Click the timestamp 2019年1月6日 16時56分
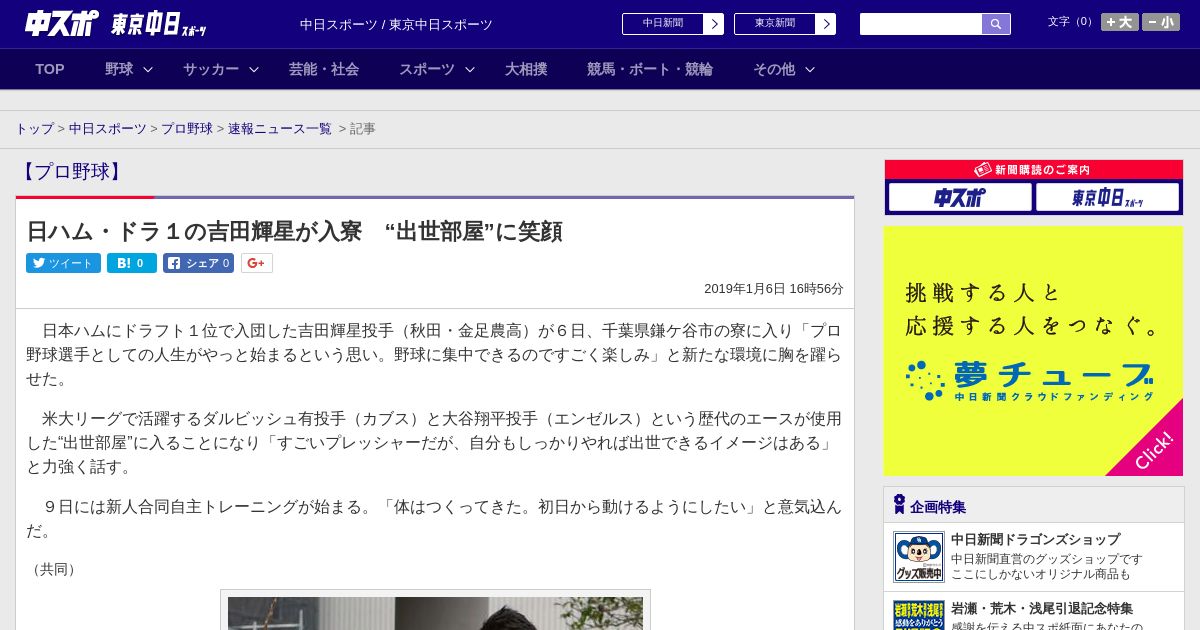The image size is (1200, 630). pos(774,289)
